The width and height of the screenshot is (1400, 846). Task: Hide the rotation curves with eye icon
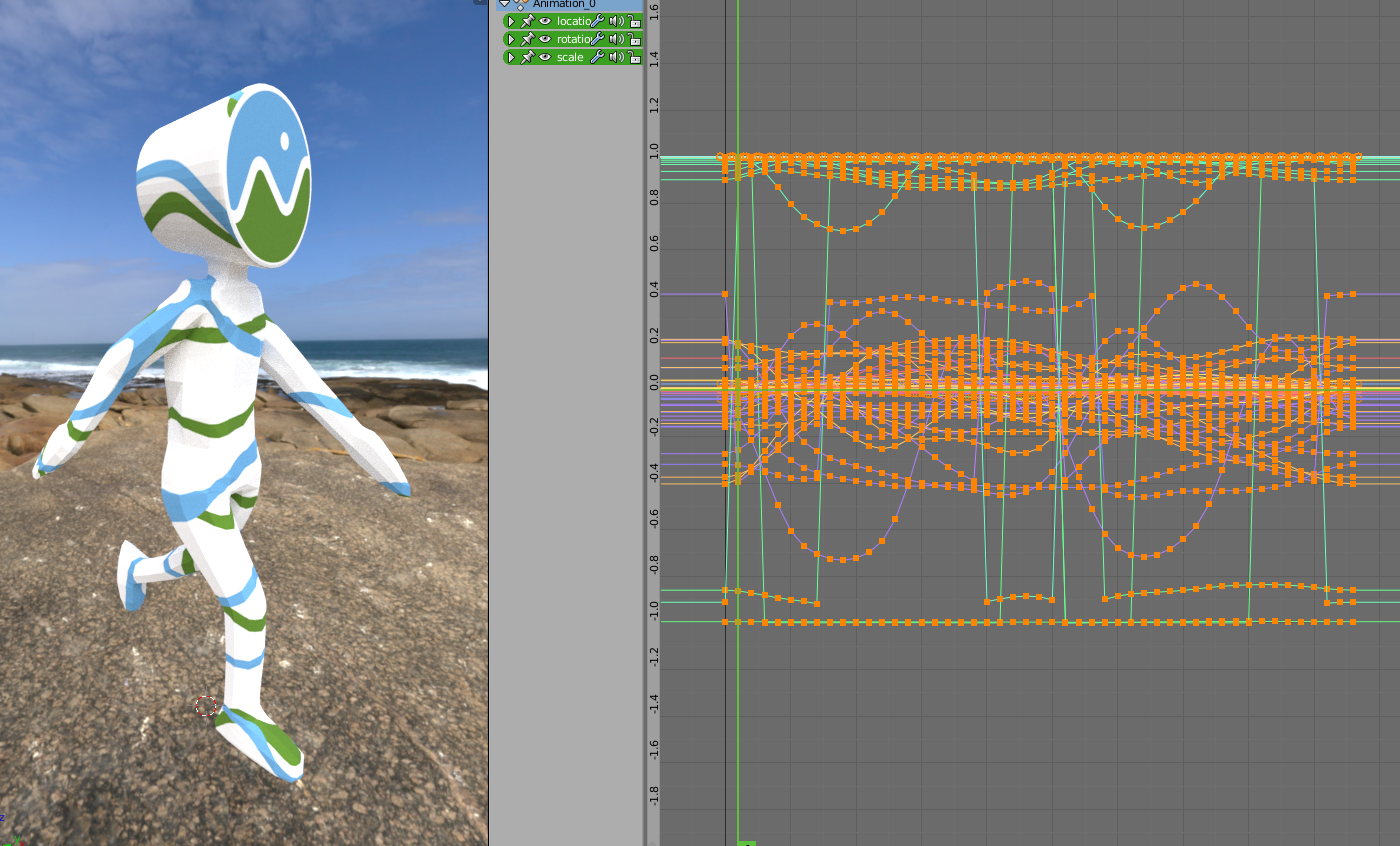coord(545,39)
